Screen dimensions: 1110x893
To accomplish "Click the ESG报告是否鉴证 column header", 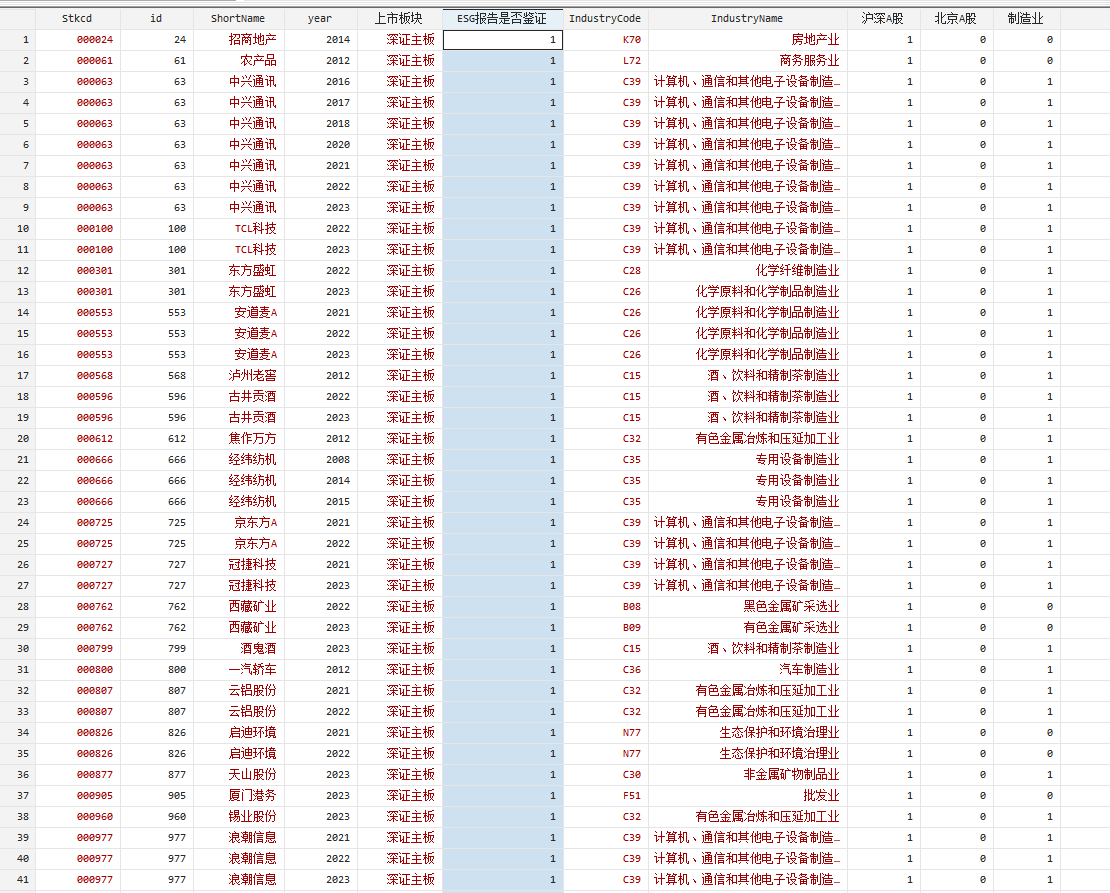I will tap(502, 18).
